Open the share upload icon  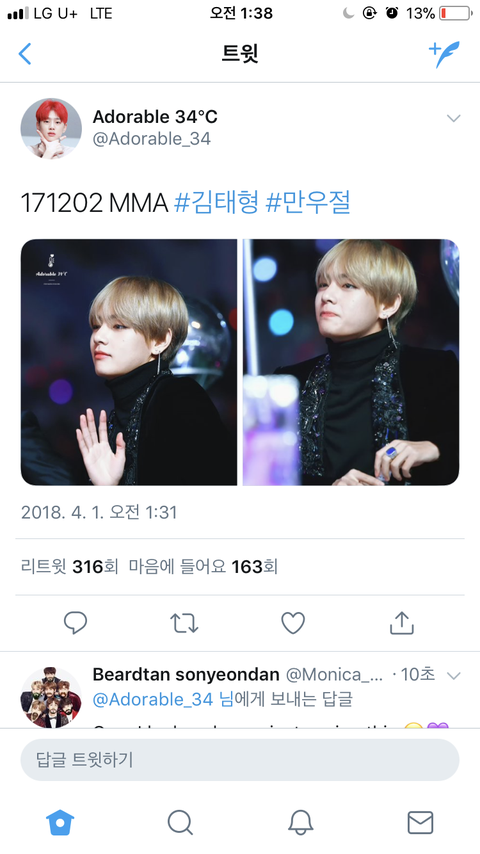(402, 623)
